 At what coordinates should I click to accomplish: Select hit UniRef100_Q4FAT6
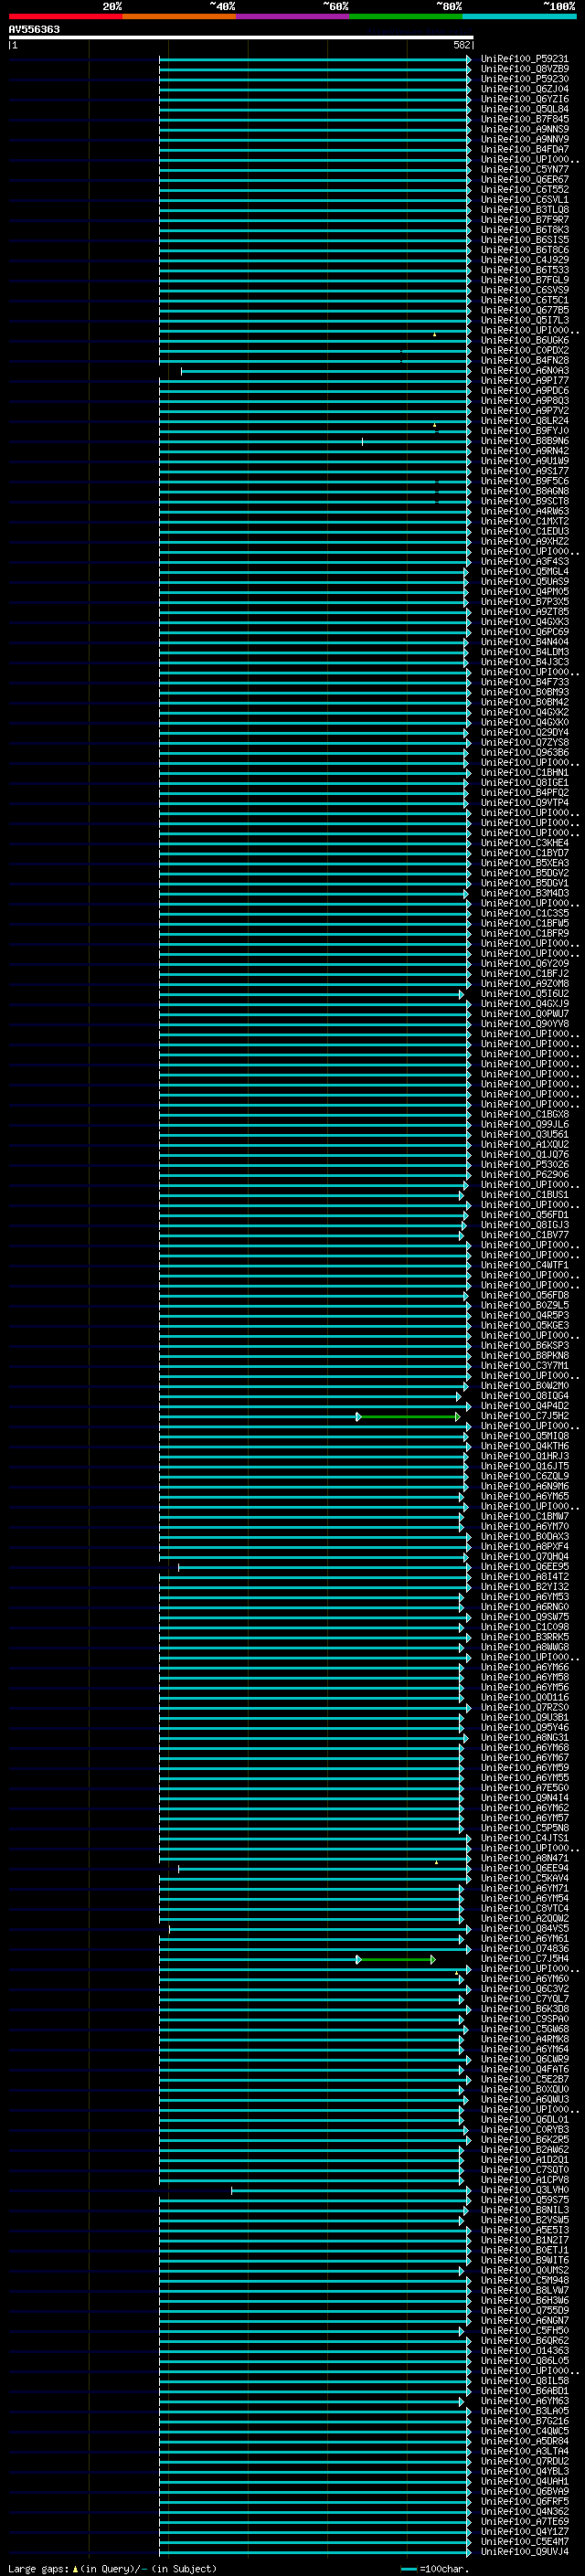524,2069
